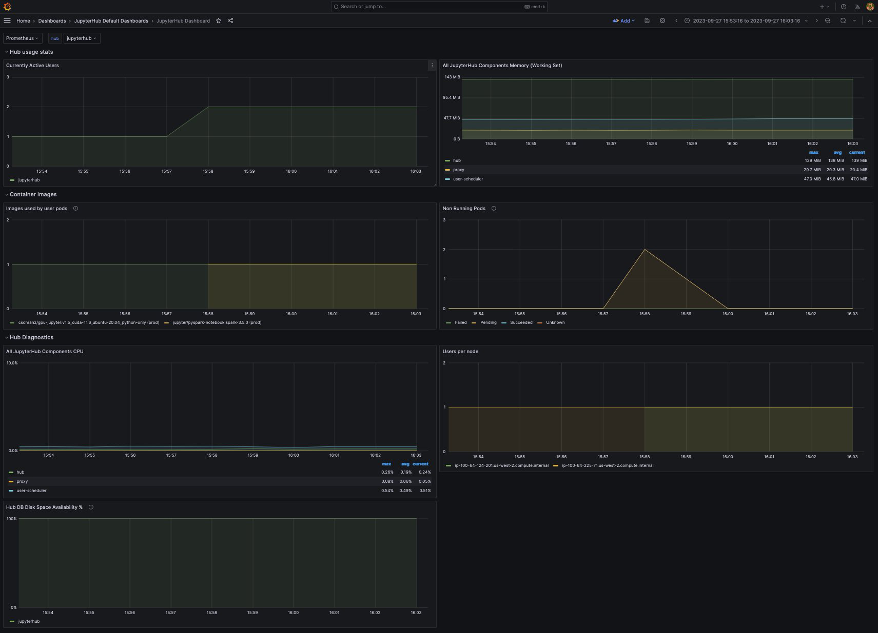Click the Grafana logo in the corner
This screenshot has width=879, height=633.
[6, 6]
